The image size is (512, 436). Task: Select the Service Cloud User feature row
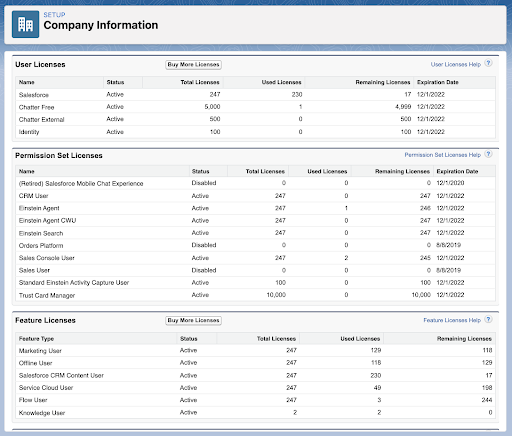click(x=255, y=388)
